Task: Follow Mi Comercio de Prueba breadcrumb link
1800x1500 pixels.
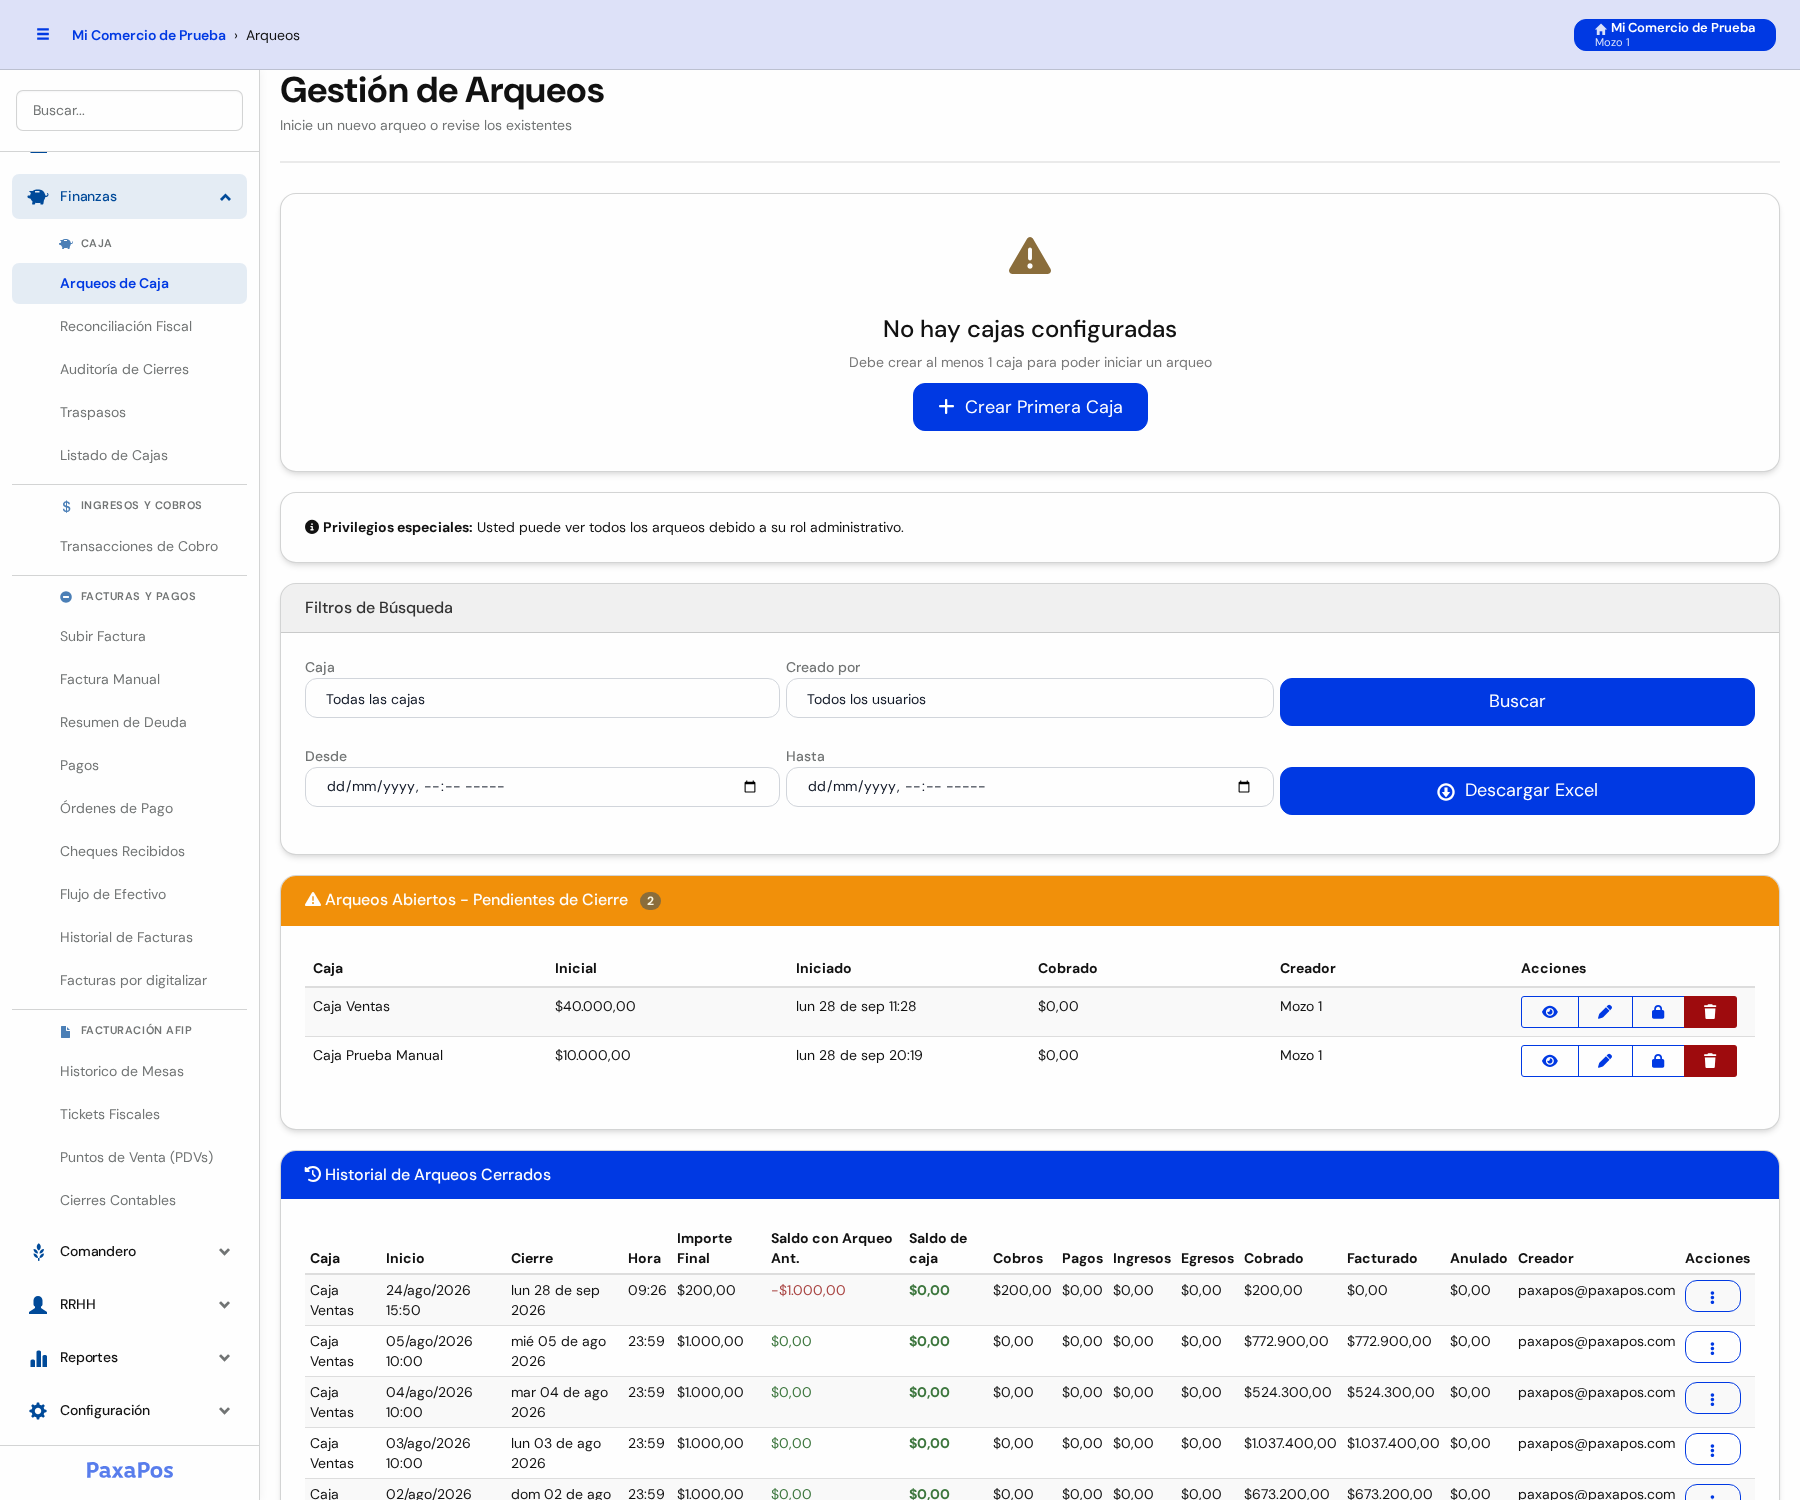Action: point(149,35)
